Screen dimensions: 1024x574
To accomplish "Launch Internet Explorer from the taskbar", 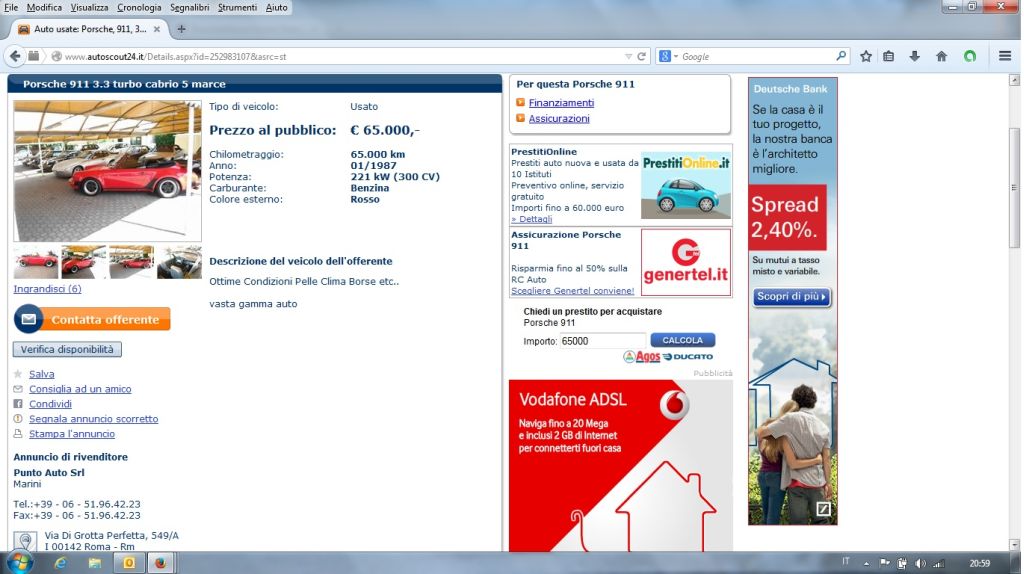I will [60, 563].
